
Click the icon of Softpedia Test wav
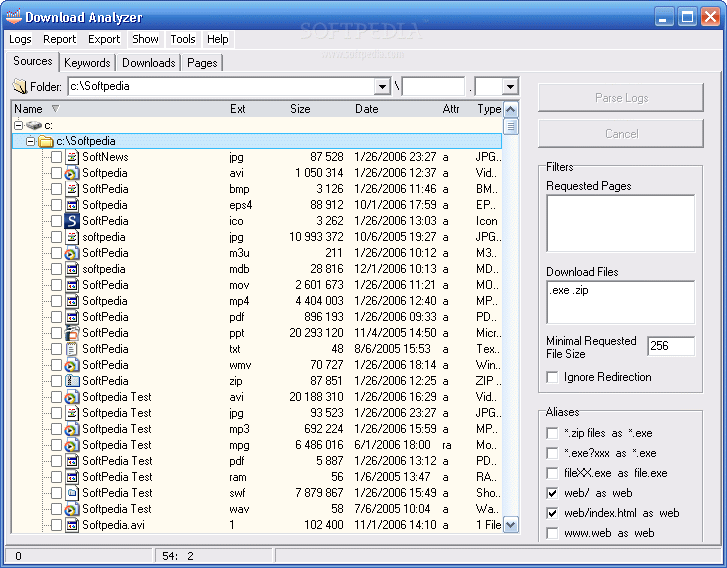pos(71,509)
